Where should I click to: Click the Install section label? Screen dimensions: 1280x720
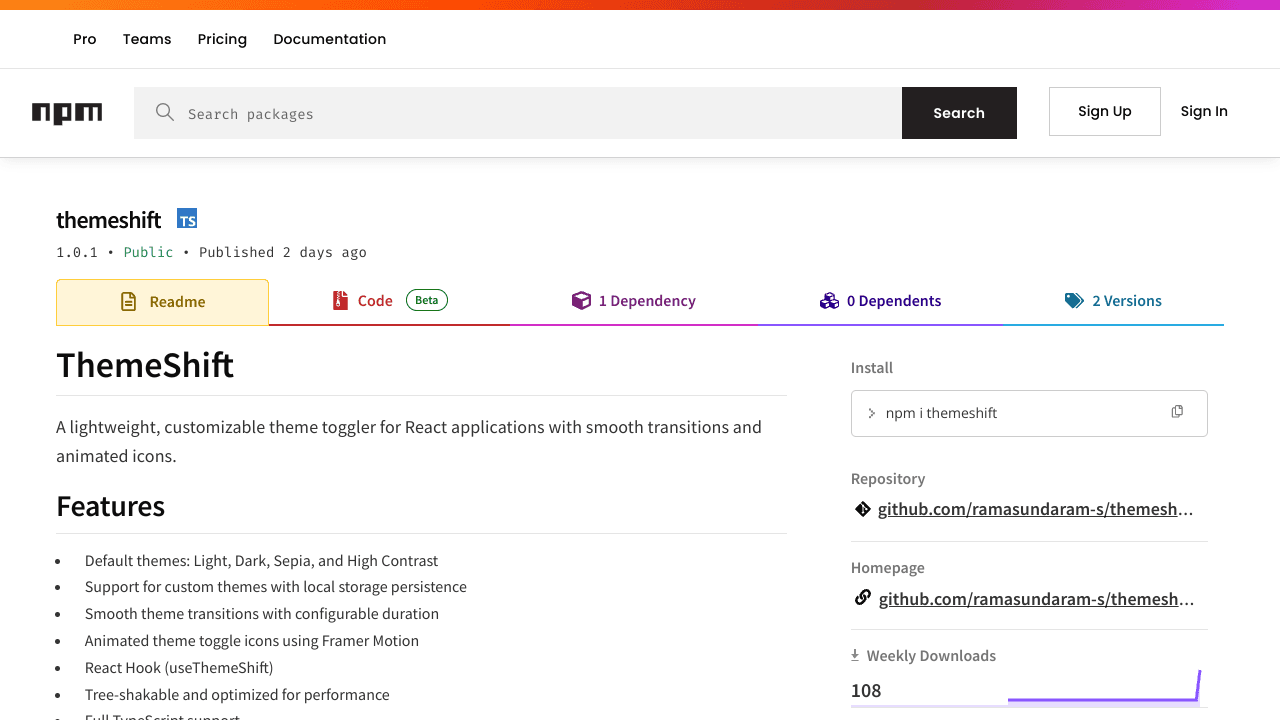(x=872, y=368)
